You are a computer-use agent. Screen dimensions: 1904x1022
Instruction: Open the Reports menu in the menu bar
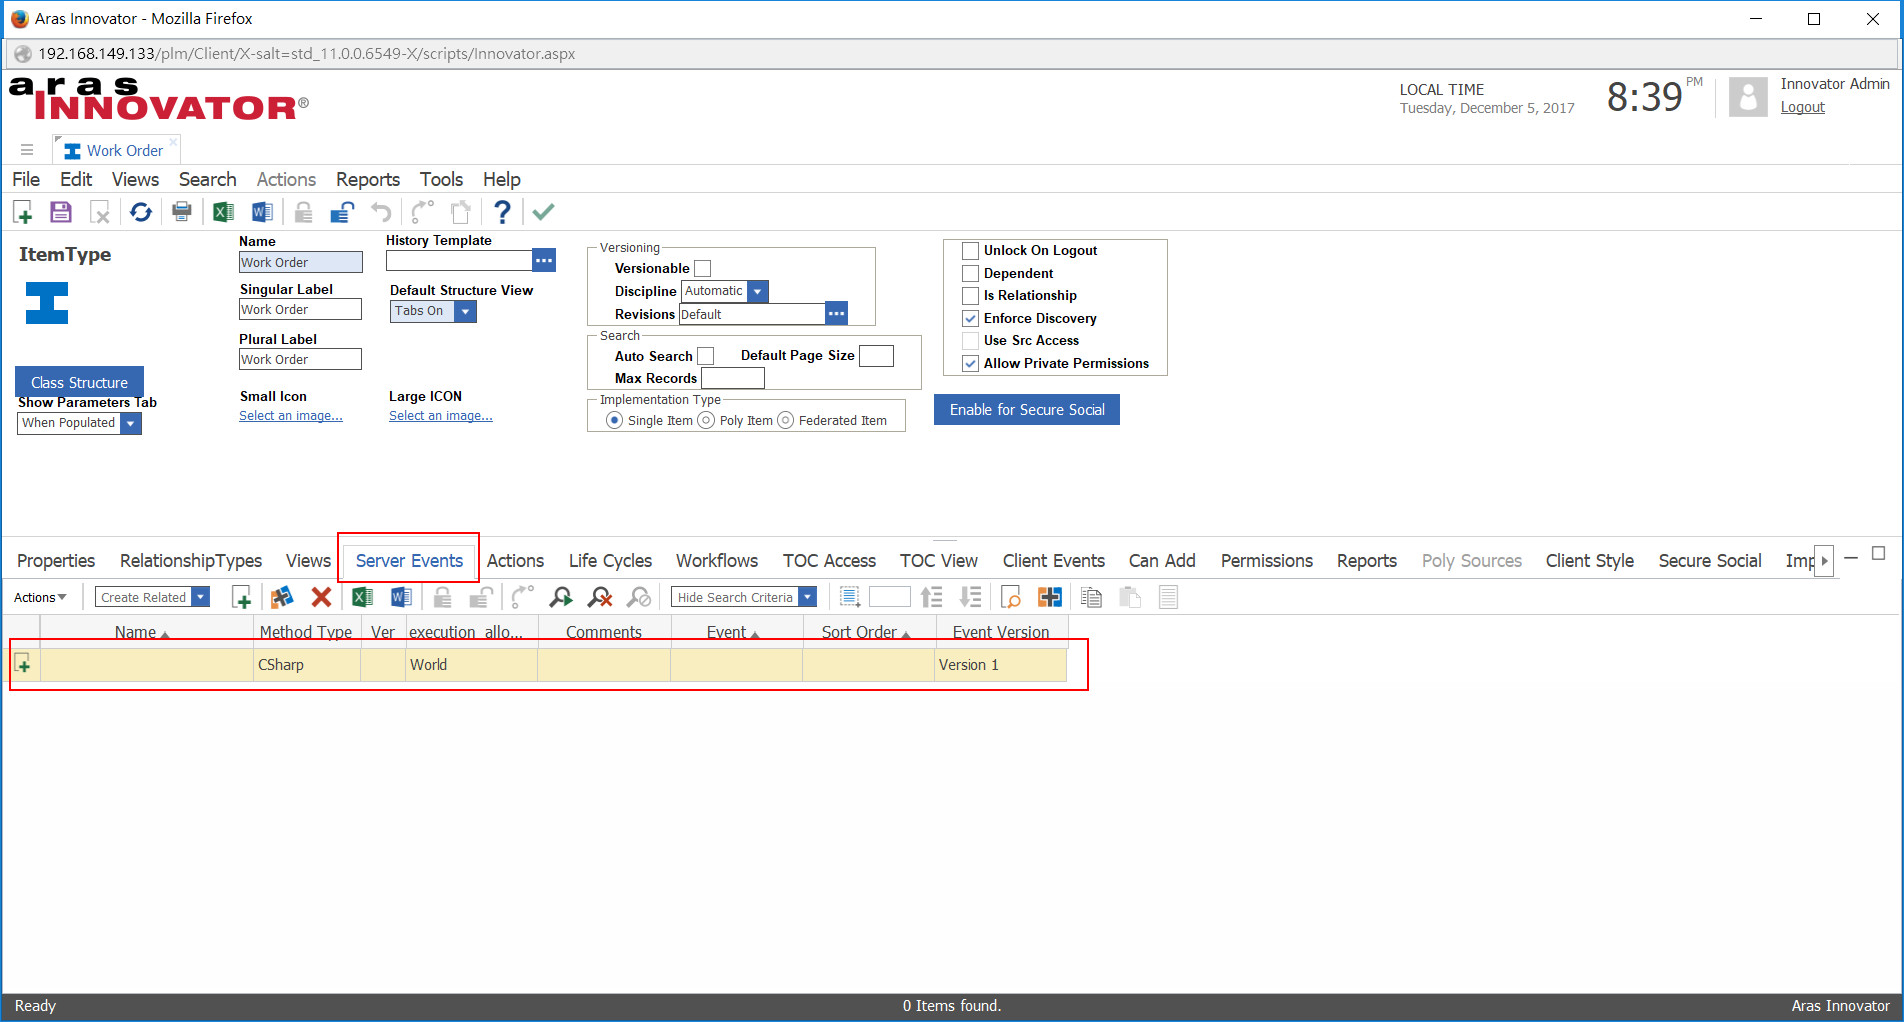[368, 179]
